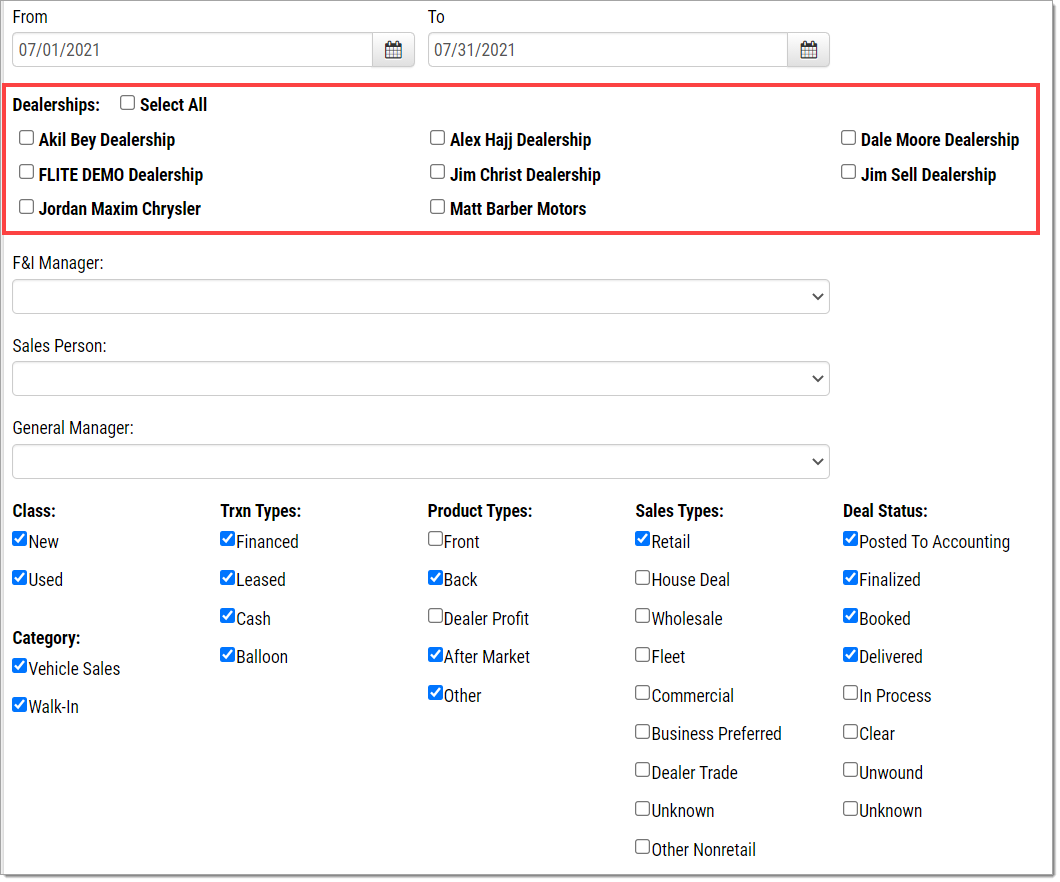The width and height of the screenshot is (1060, 882).
Task: Uncheck the Vehicle Sales category checkbox
Action: 20,666
